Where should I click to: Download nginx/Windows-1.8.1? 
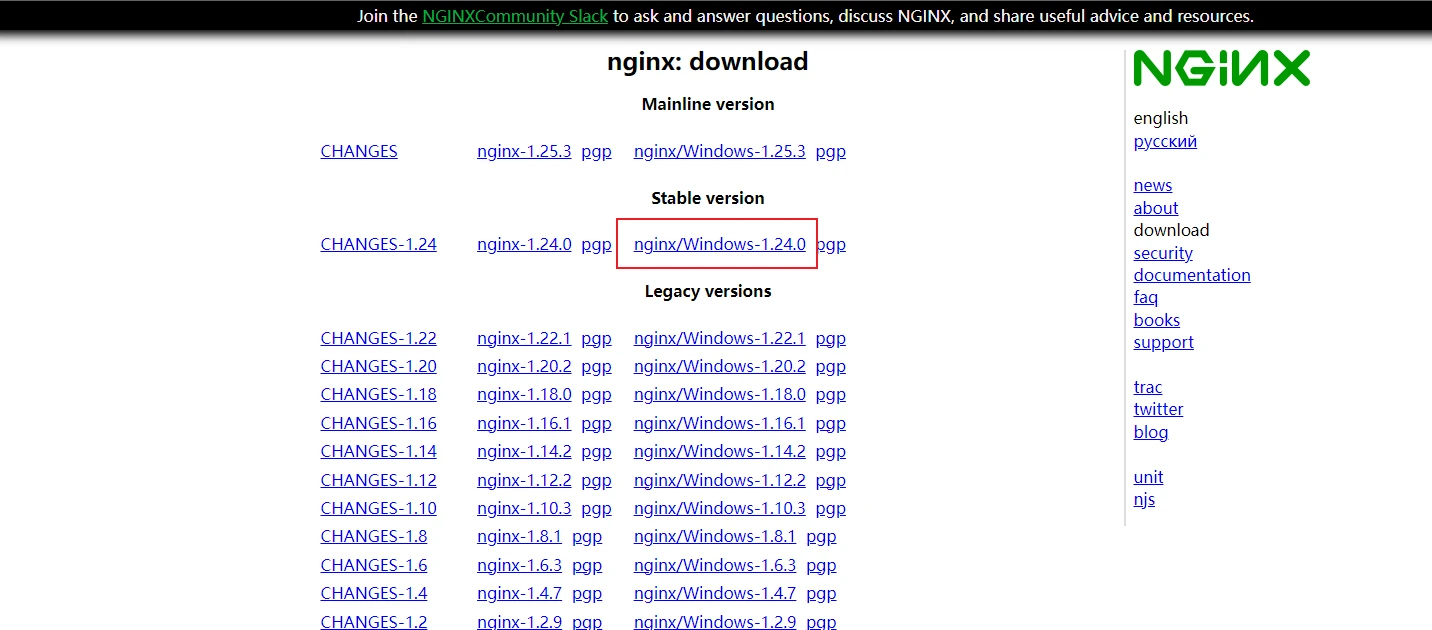point(714,536)
